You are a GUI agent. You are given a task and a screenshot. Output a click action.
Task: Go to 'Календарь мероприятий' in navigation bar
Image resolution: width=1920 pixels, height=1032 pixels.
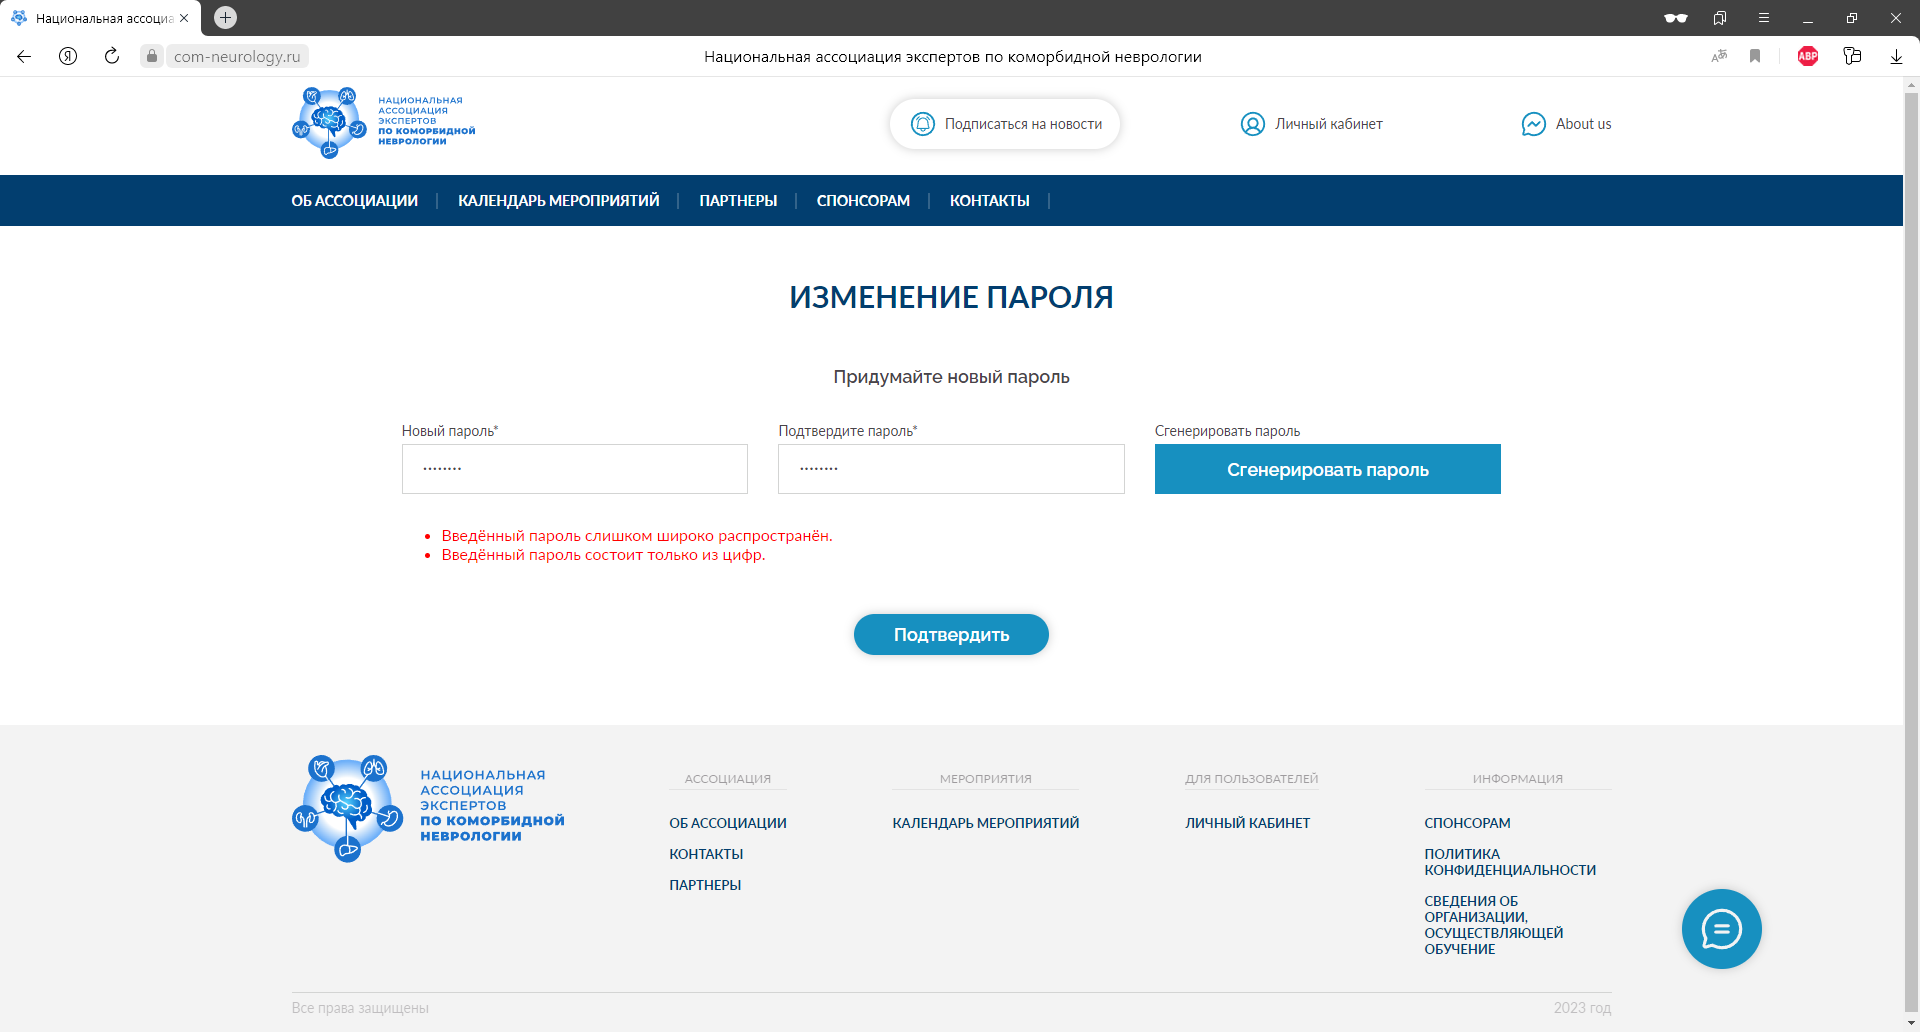click(x=558, y=201)
